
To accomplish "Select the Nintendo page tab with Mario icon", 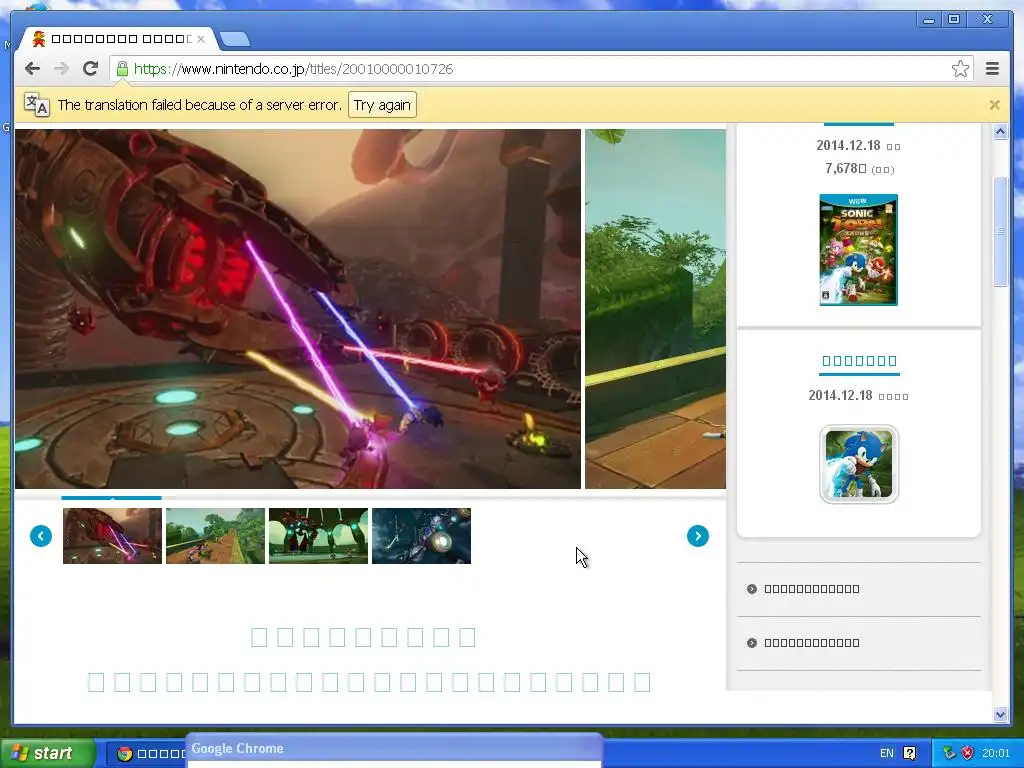I will point(118,39).
